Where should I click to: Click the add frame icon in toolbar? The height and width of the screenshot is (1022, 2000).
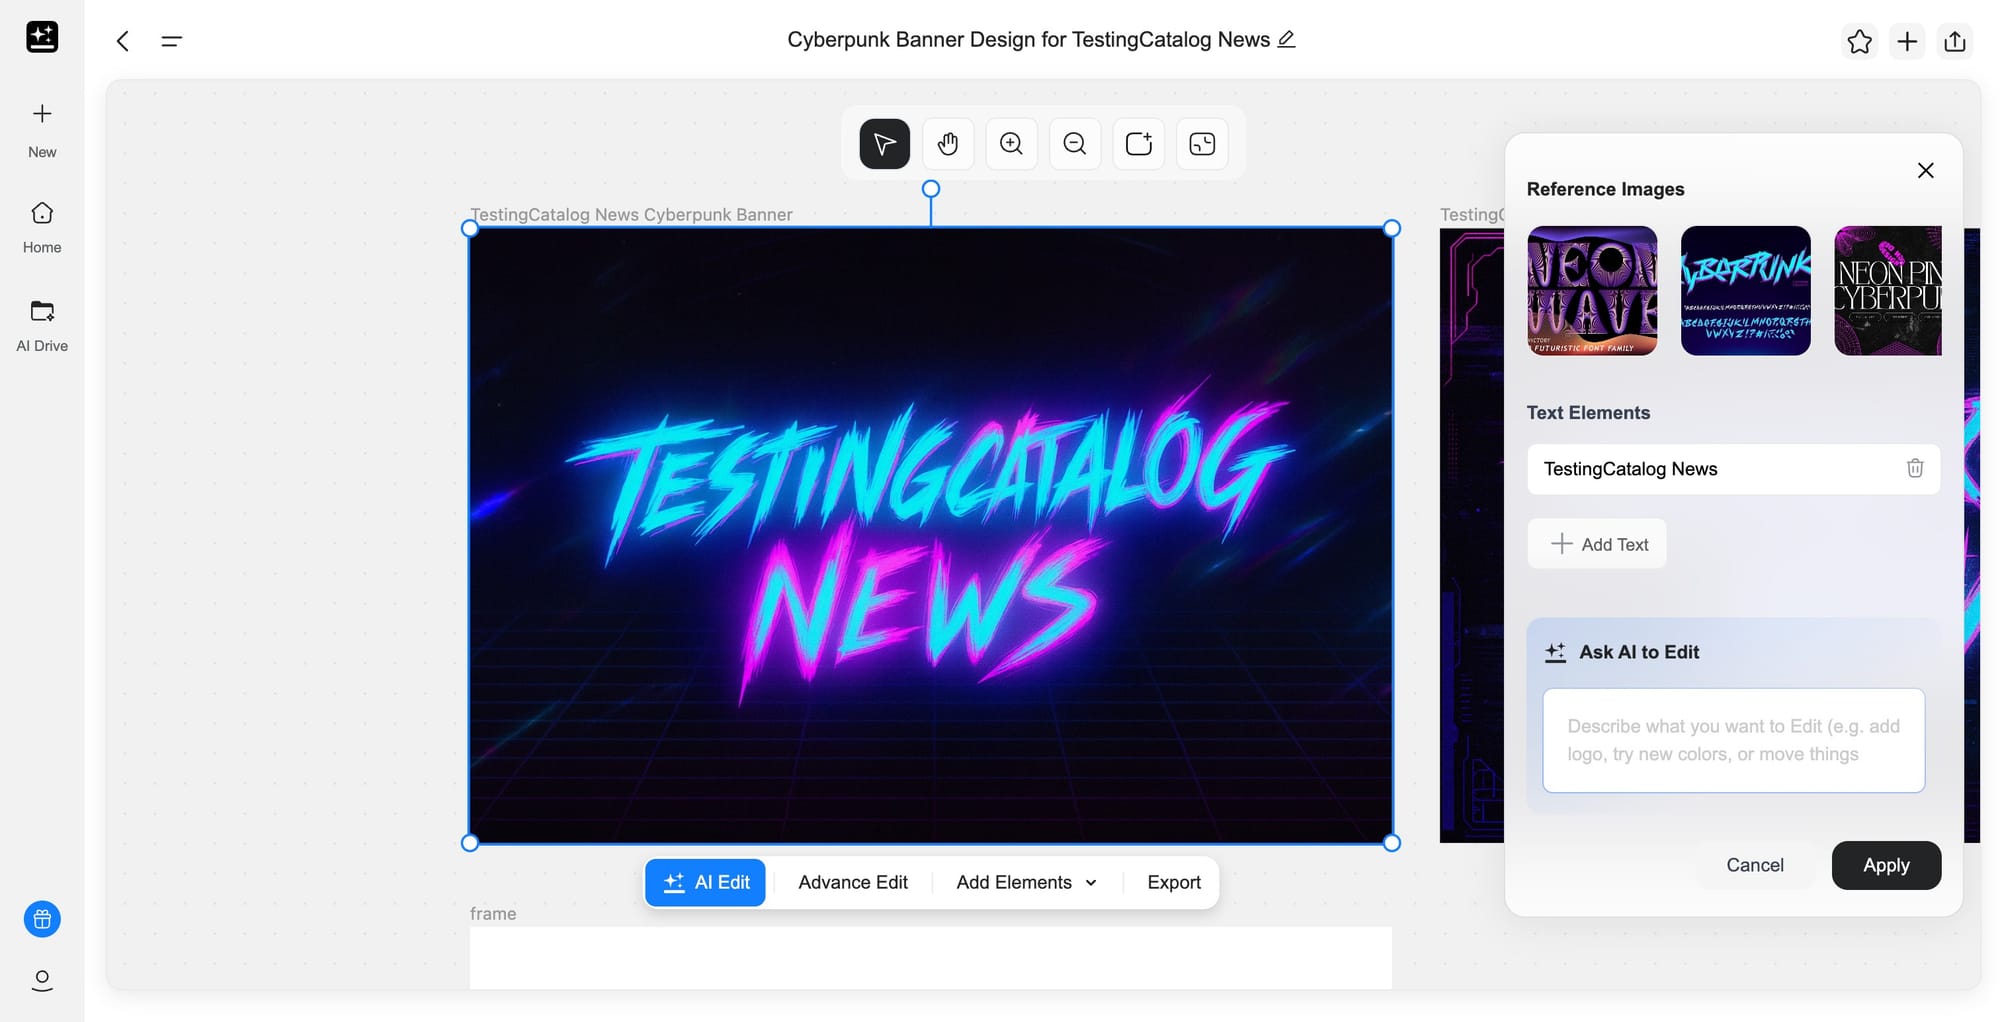1139,144
